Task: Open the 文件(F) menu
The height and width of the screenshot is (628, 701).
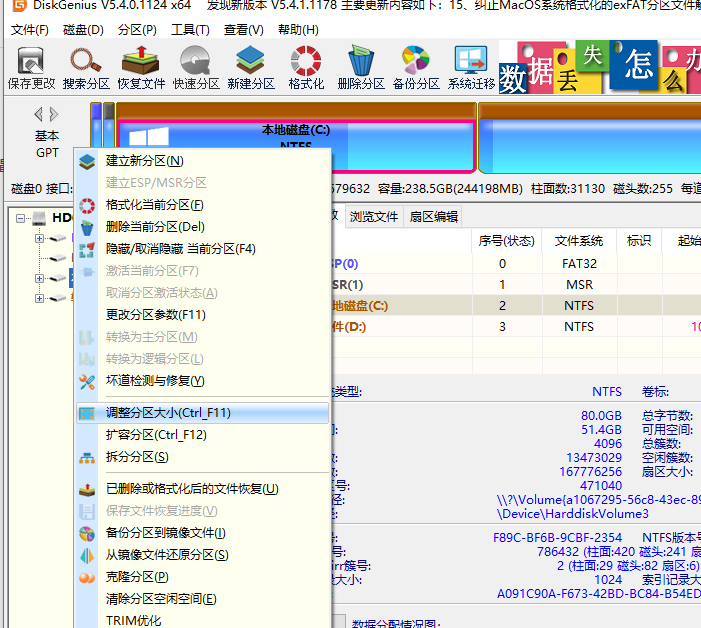Action: click(x=30, y=30)
